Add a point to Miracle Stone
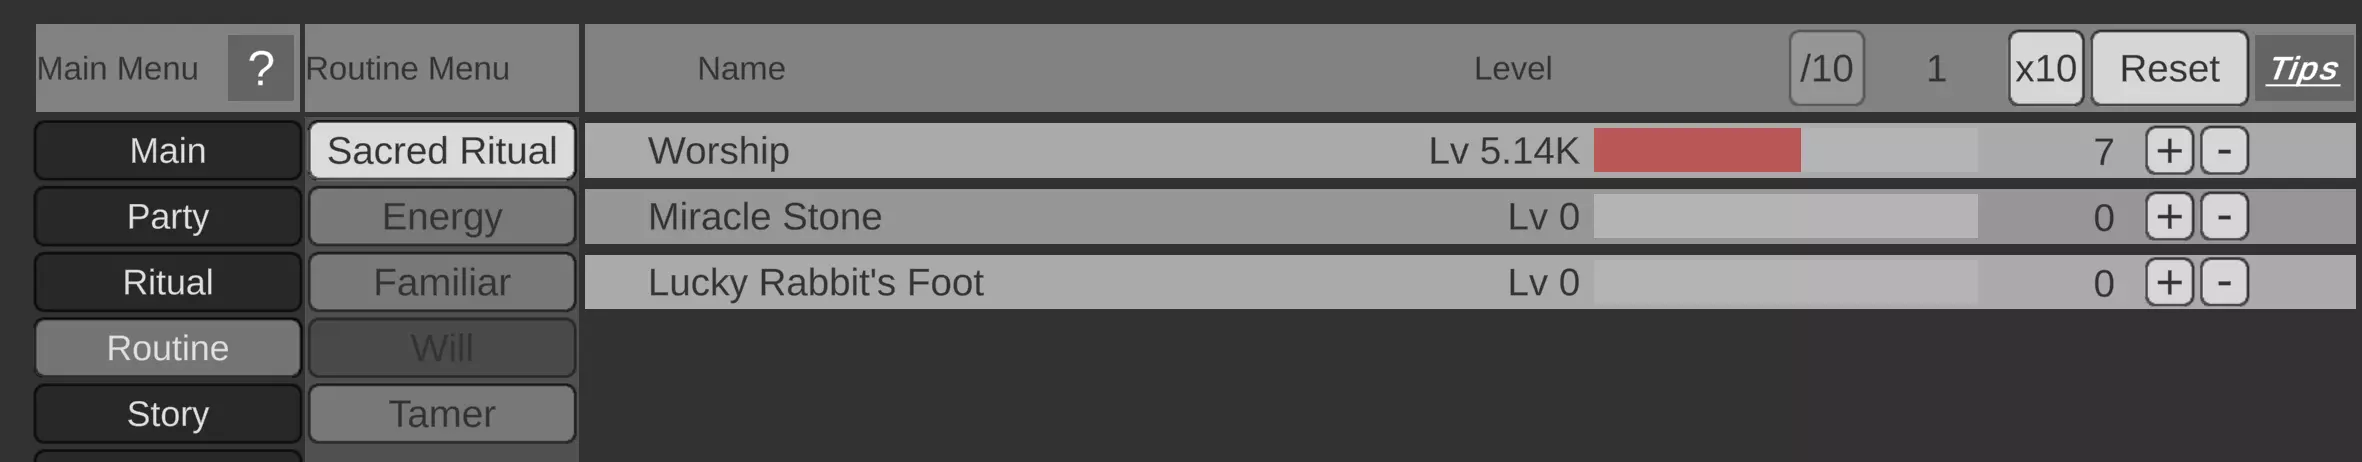2362x462 pixels. pos(2169,217)
